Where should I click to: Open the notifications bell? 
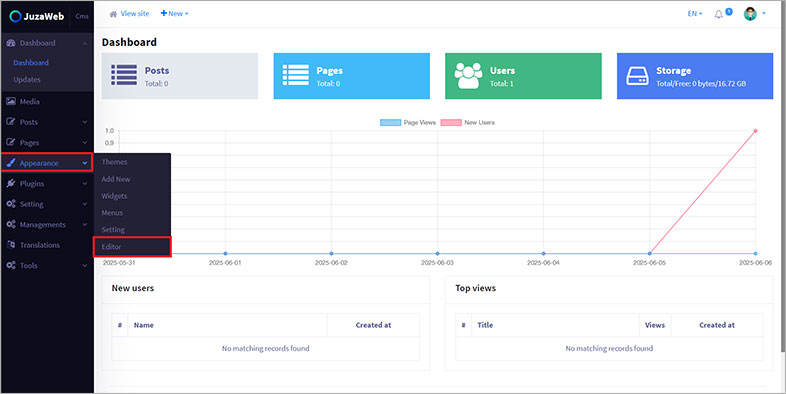tap(718, 14)
